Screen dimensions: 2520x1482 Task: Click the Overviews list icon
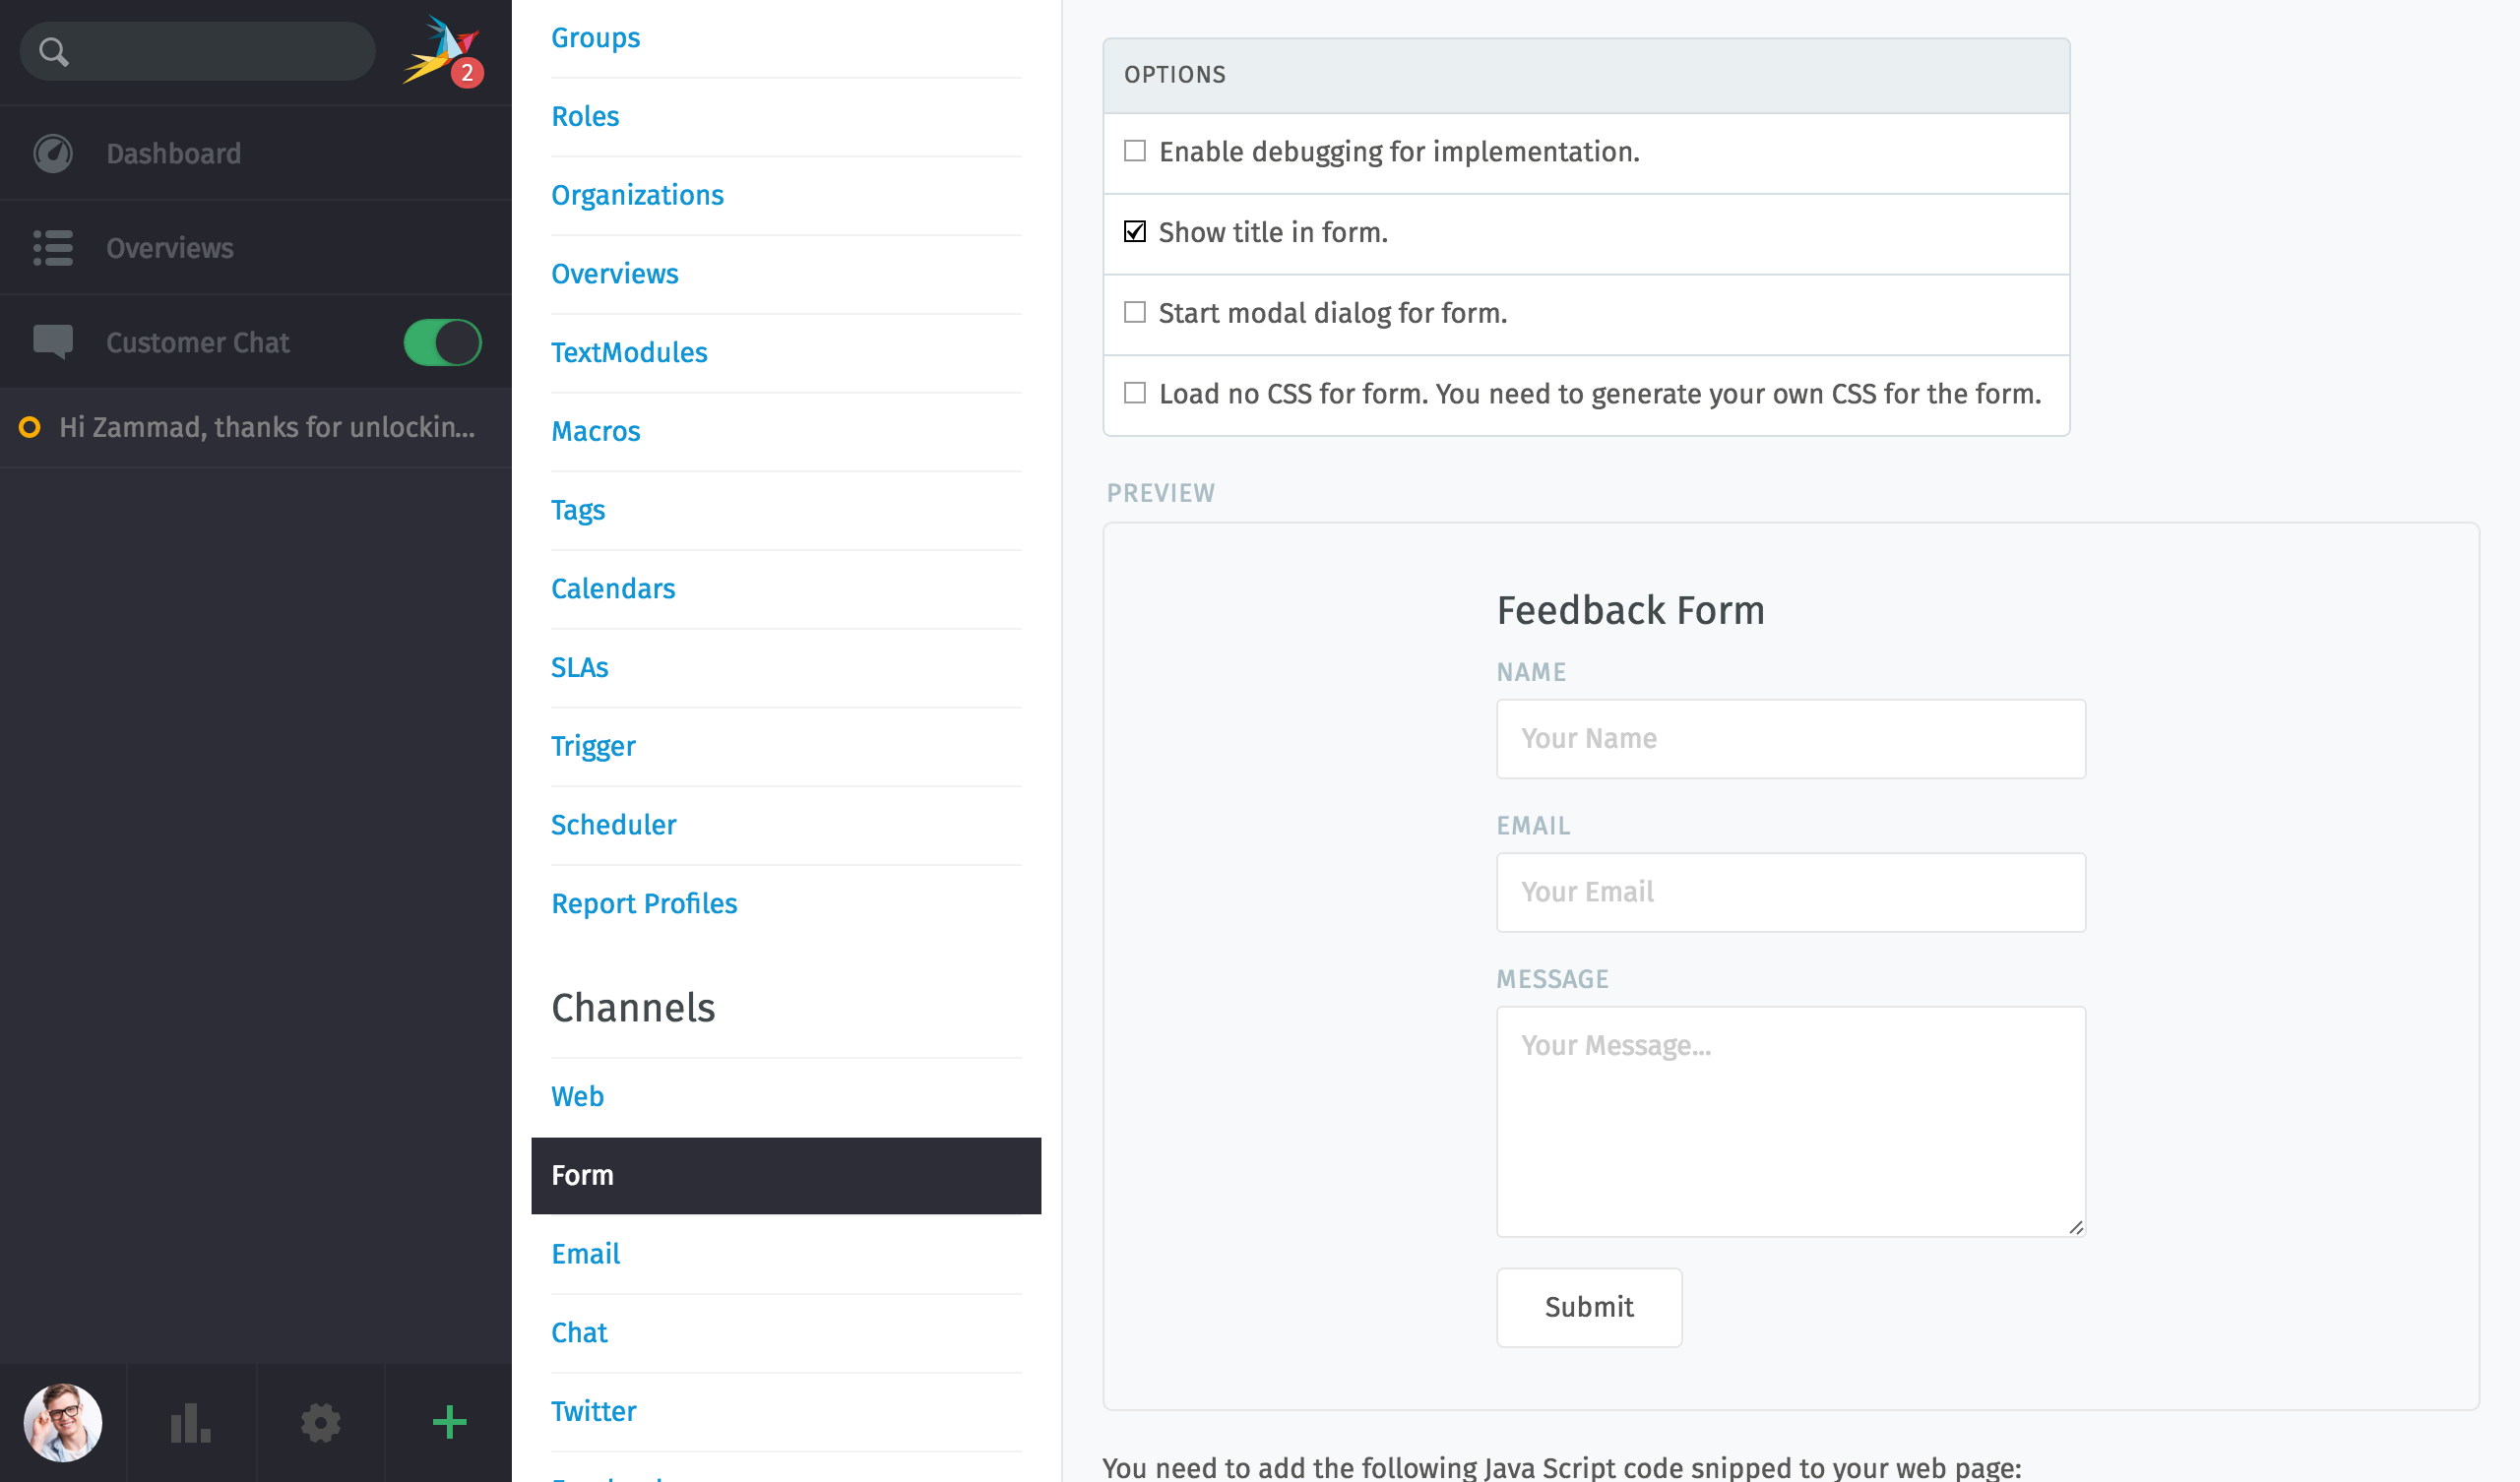53,247
